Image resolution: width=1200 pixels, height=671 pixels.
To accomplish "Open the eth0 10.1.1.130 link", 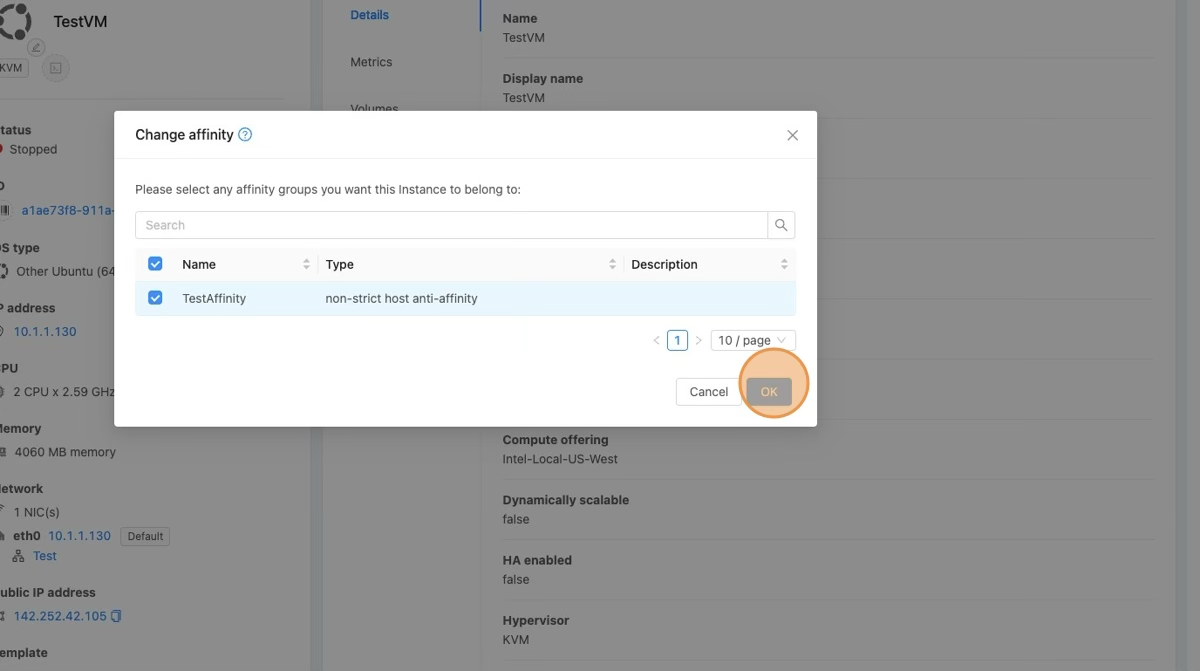I will 79,536.
